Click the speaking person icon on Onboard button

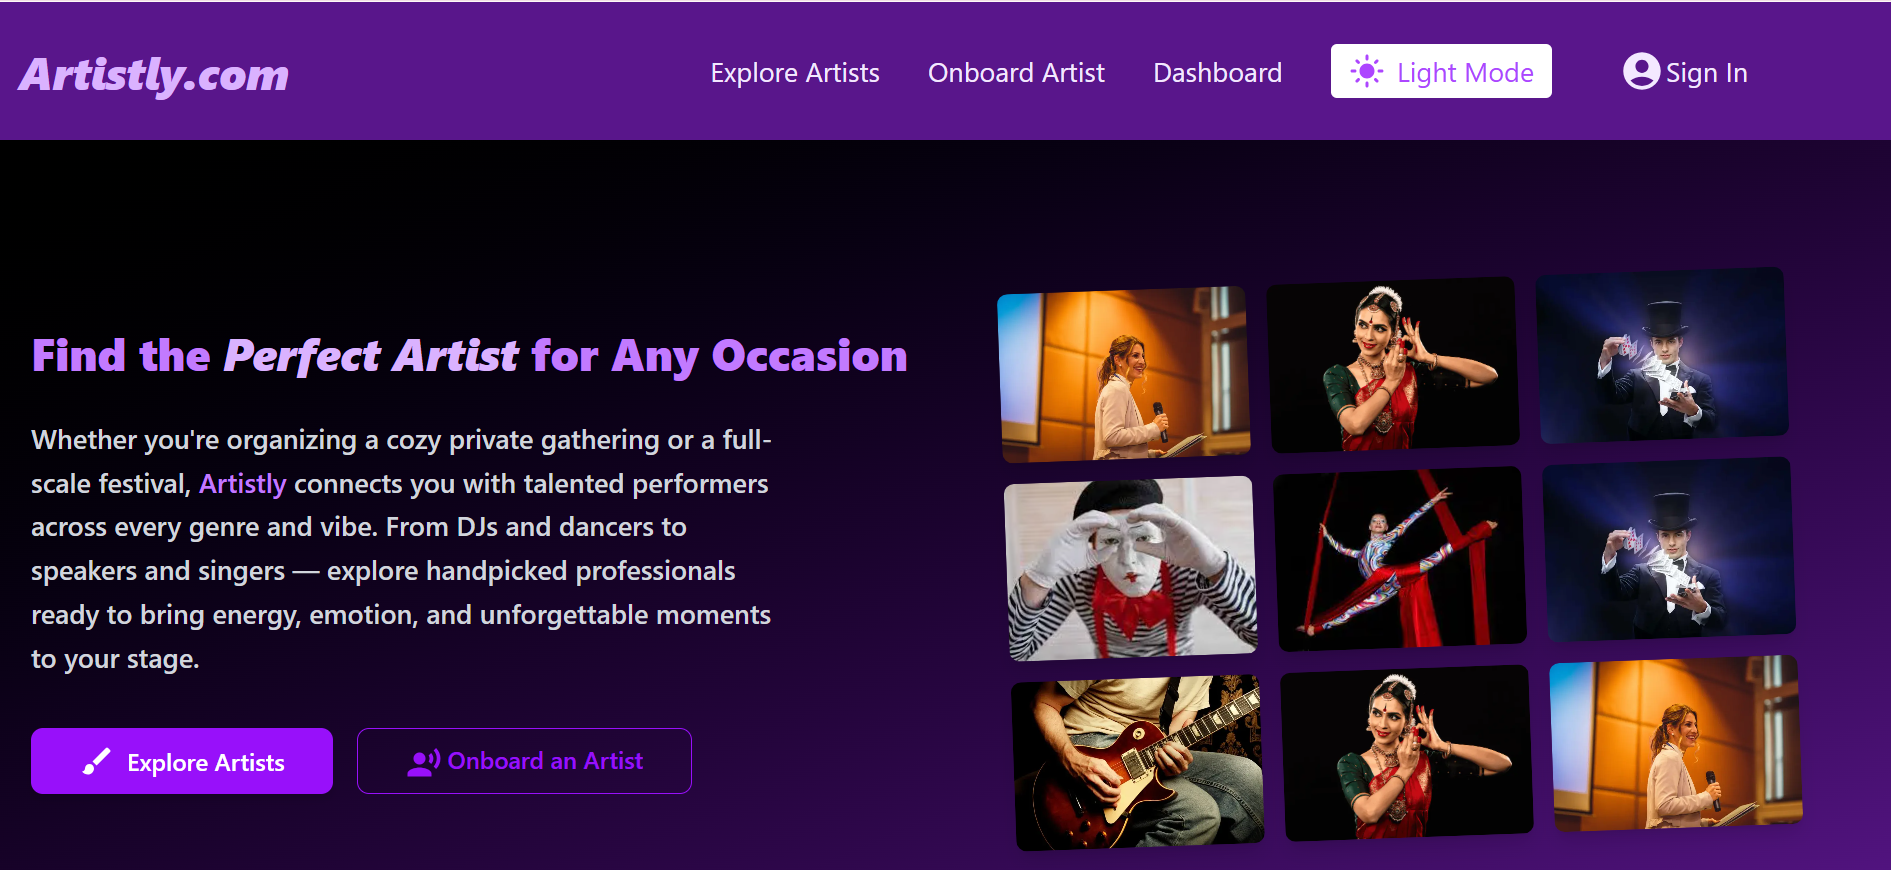point(424,763)
